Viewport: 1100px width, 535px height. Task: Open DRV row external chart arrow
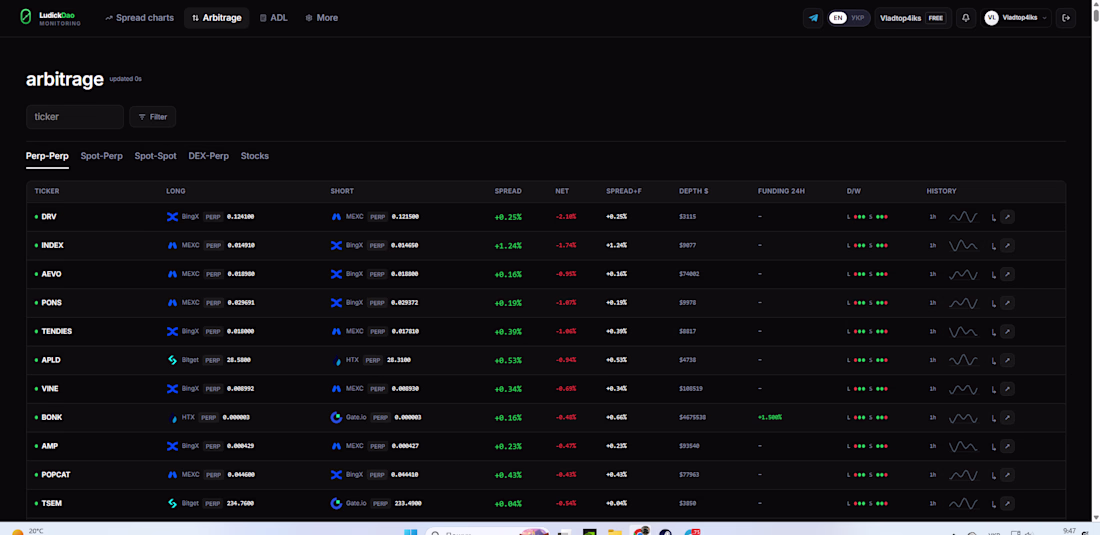pyautogui.click(x=1007, y=217)
